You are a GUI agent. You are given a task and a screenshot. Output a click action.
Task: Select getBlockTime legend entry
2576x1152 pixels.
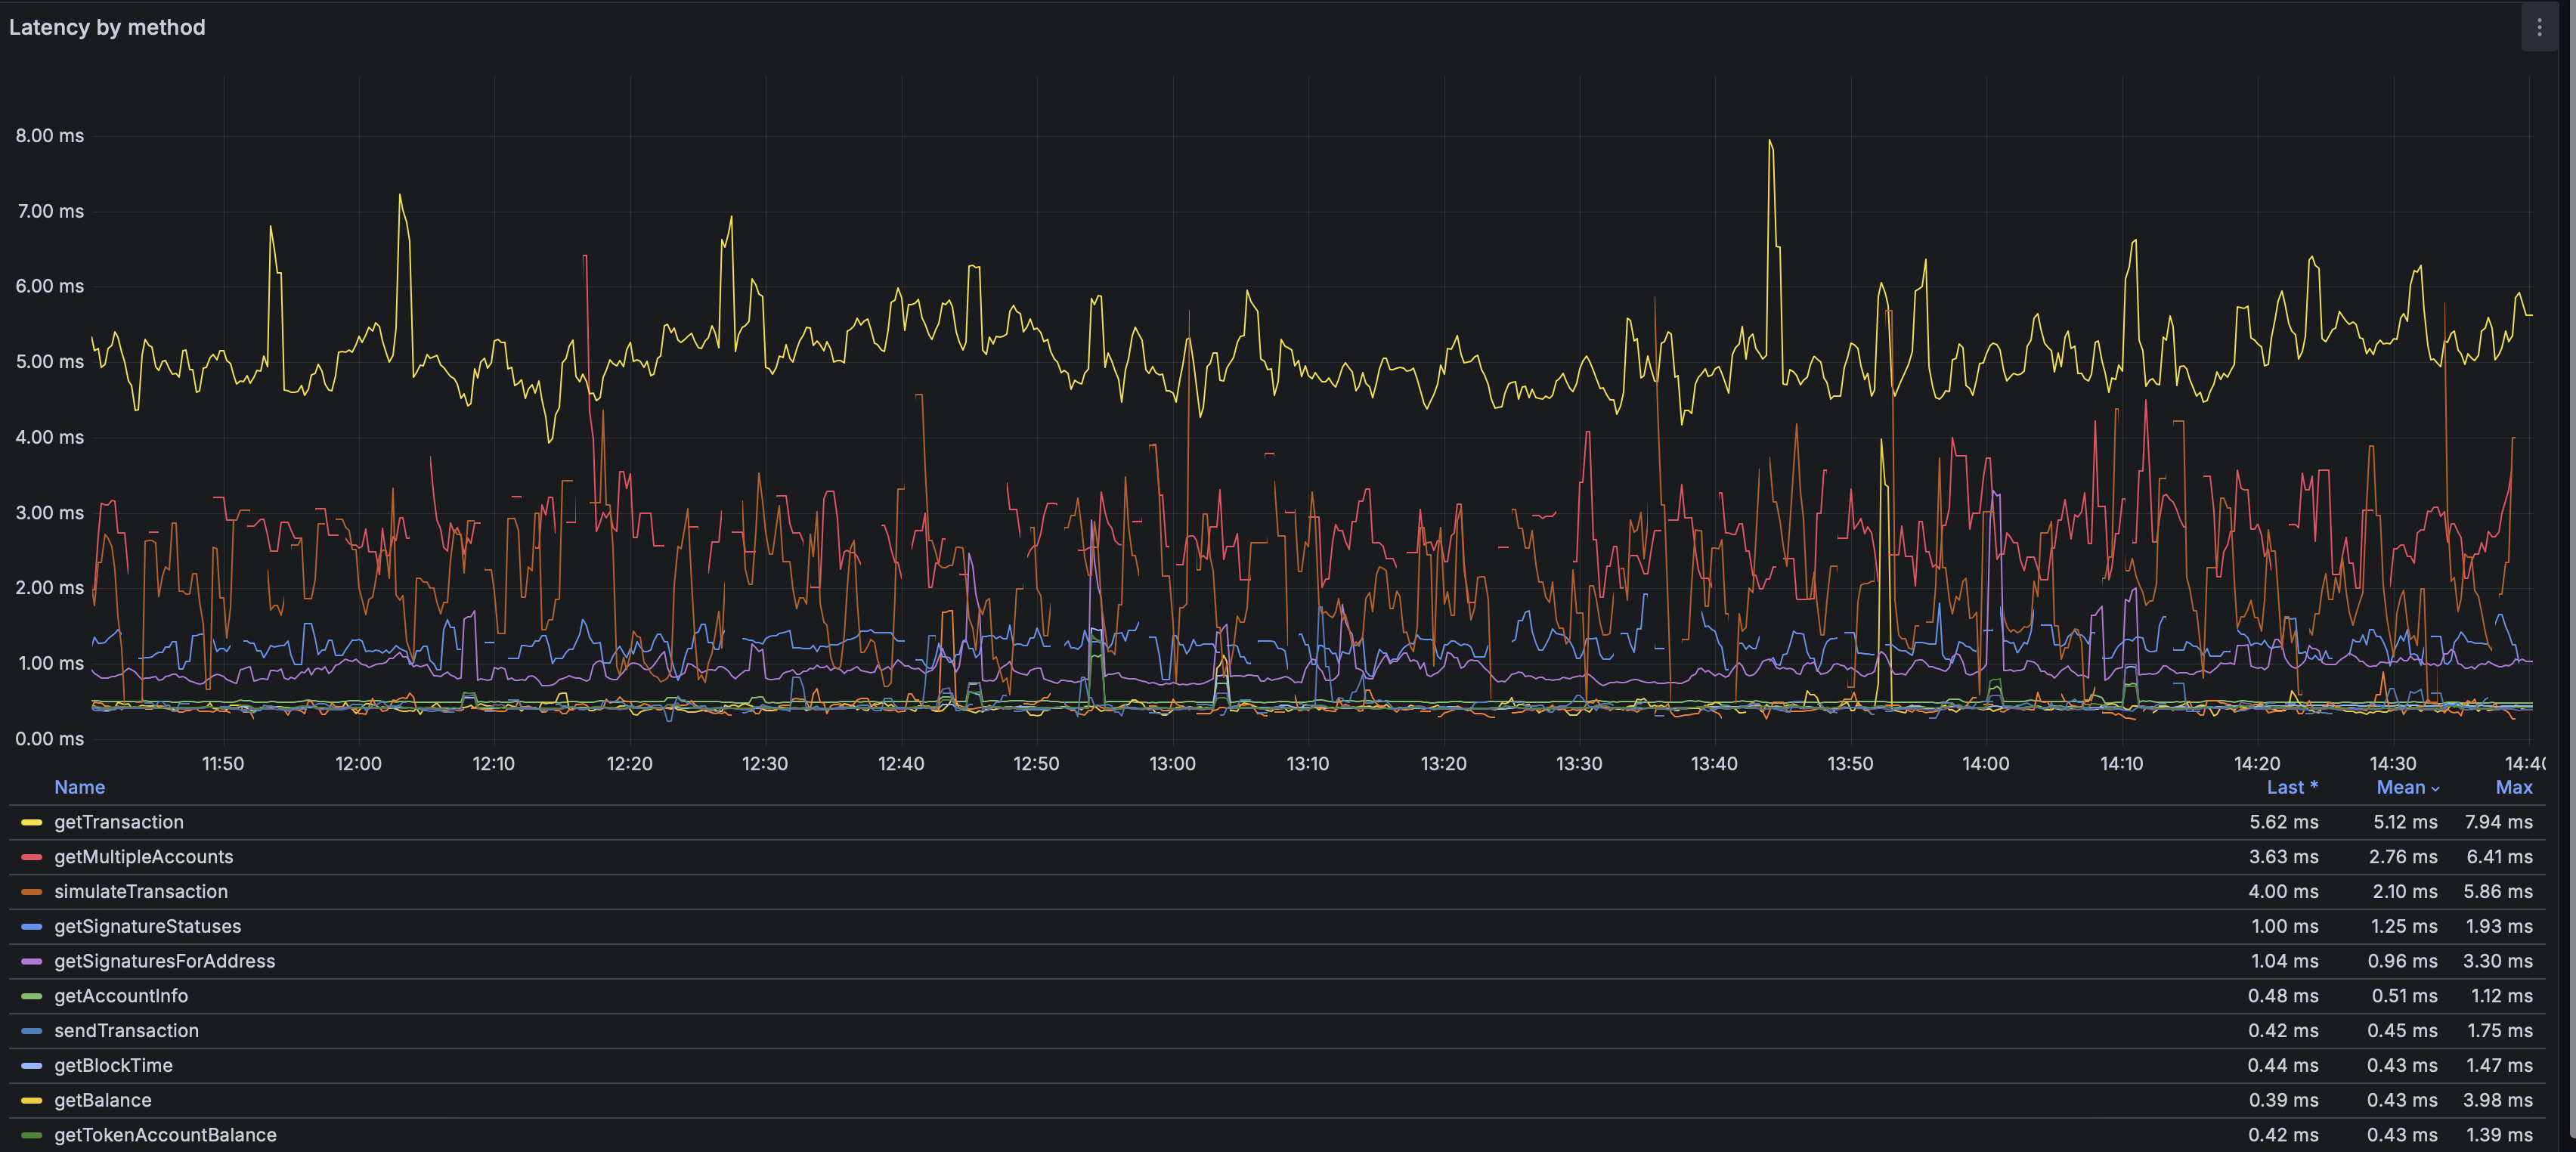point(113,1066)
